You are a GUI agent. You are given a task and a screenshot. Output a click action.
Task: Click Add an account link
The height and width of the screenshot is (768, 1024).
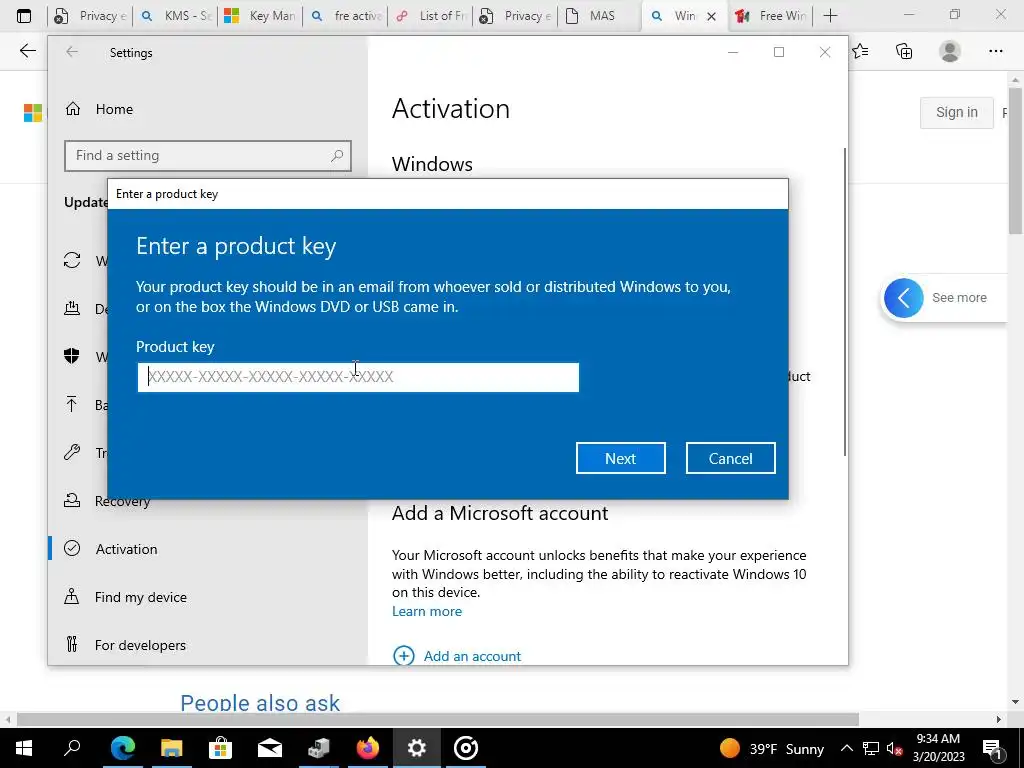point(472,656)
